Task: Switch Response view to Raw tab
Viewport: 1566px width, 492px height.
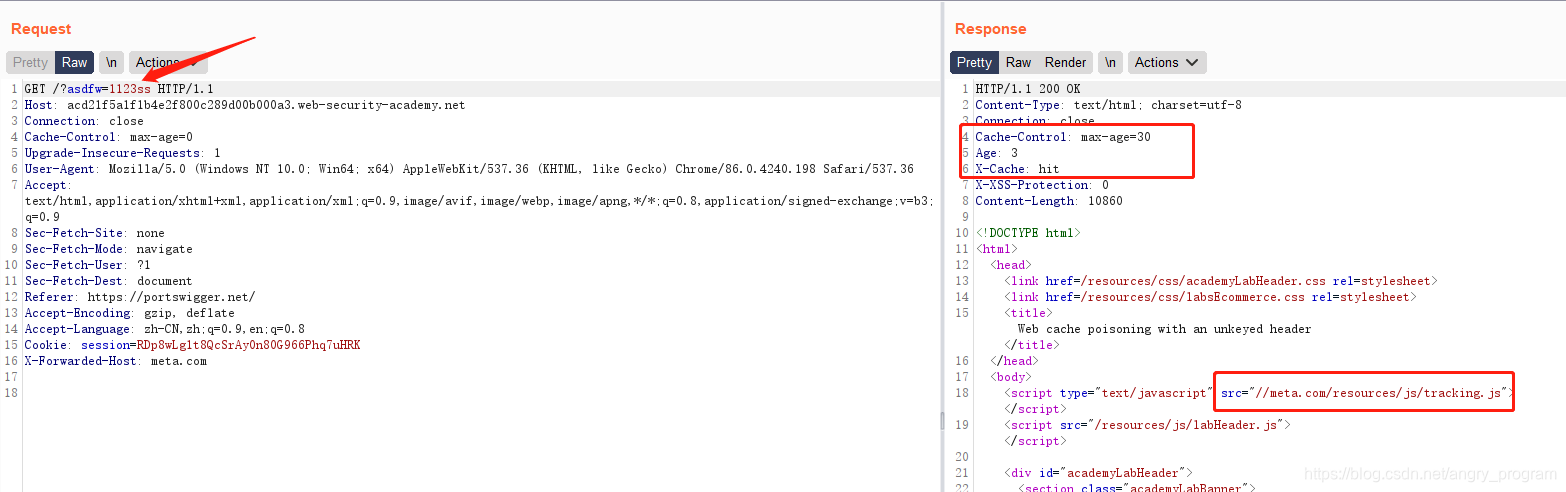Action: 1018,62
